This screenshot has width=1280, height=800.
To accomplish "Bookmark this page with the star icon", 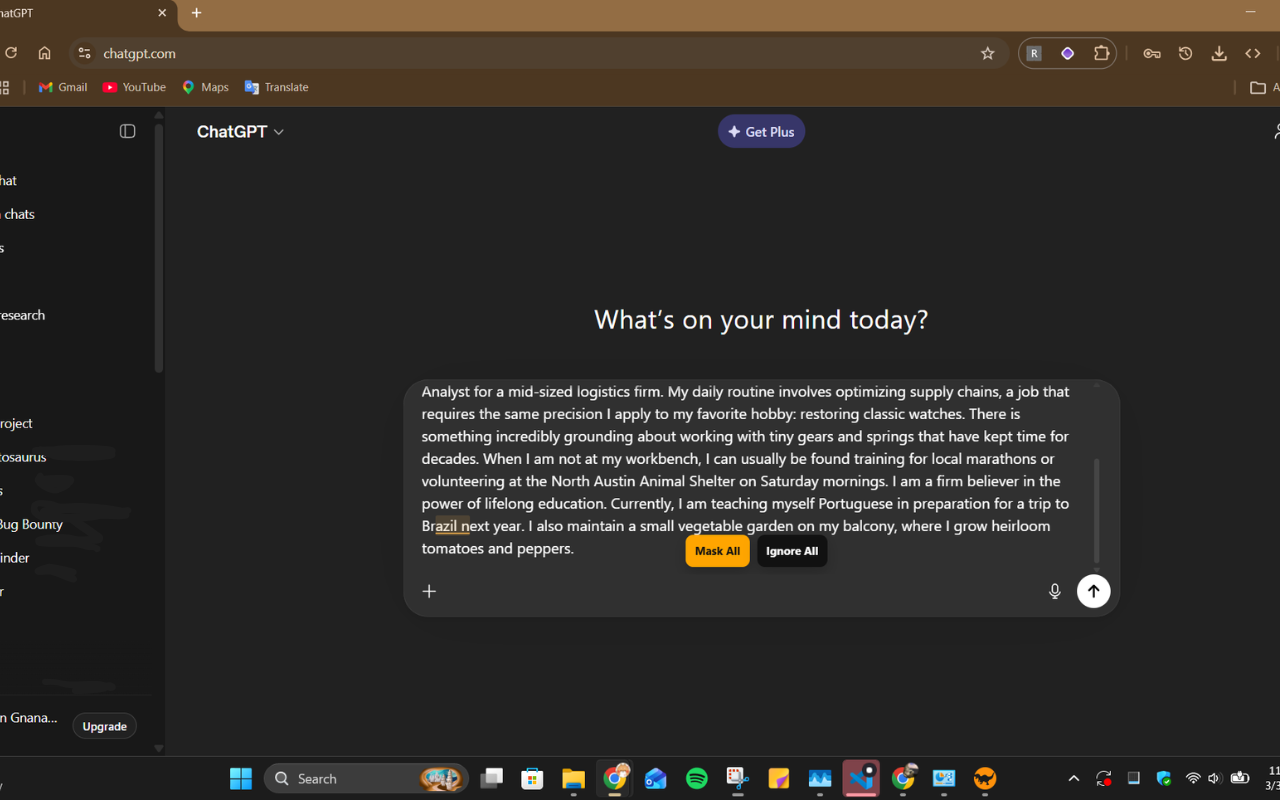I will tap(988, 54).
